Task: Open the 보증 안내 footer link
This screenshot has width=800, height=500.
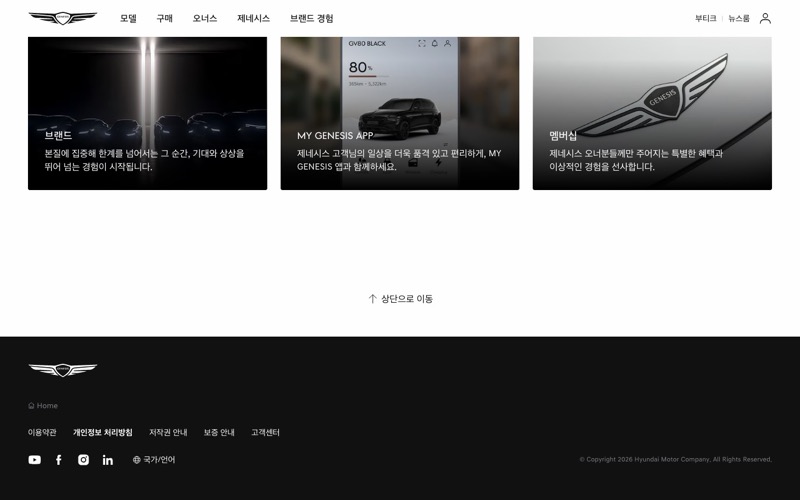Action: (219, 433)
